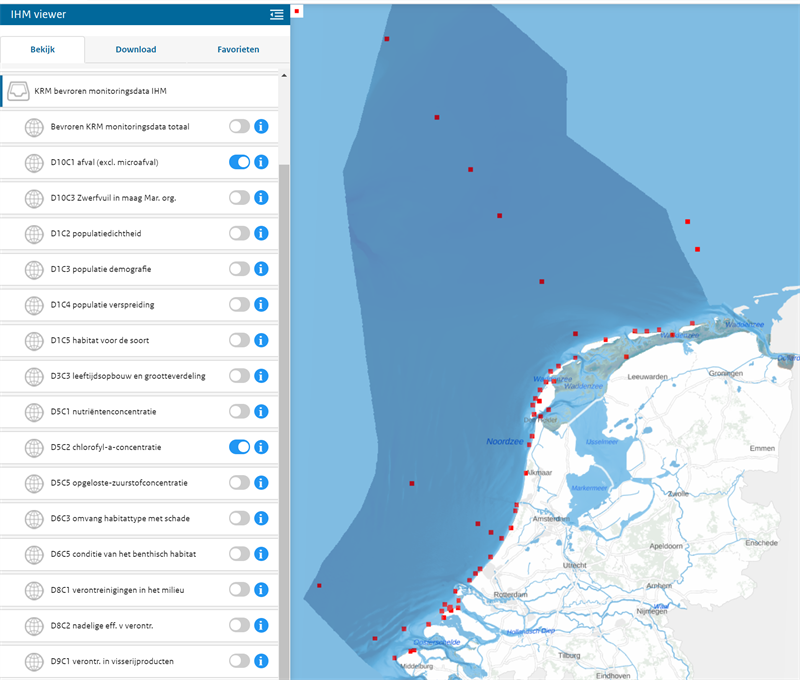Screen dimensions: 800x680
Task: Enable D1C2 populatiedichtheid layer toggle
Action: click(x=239, y=234)
